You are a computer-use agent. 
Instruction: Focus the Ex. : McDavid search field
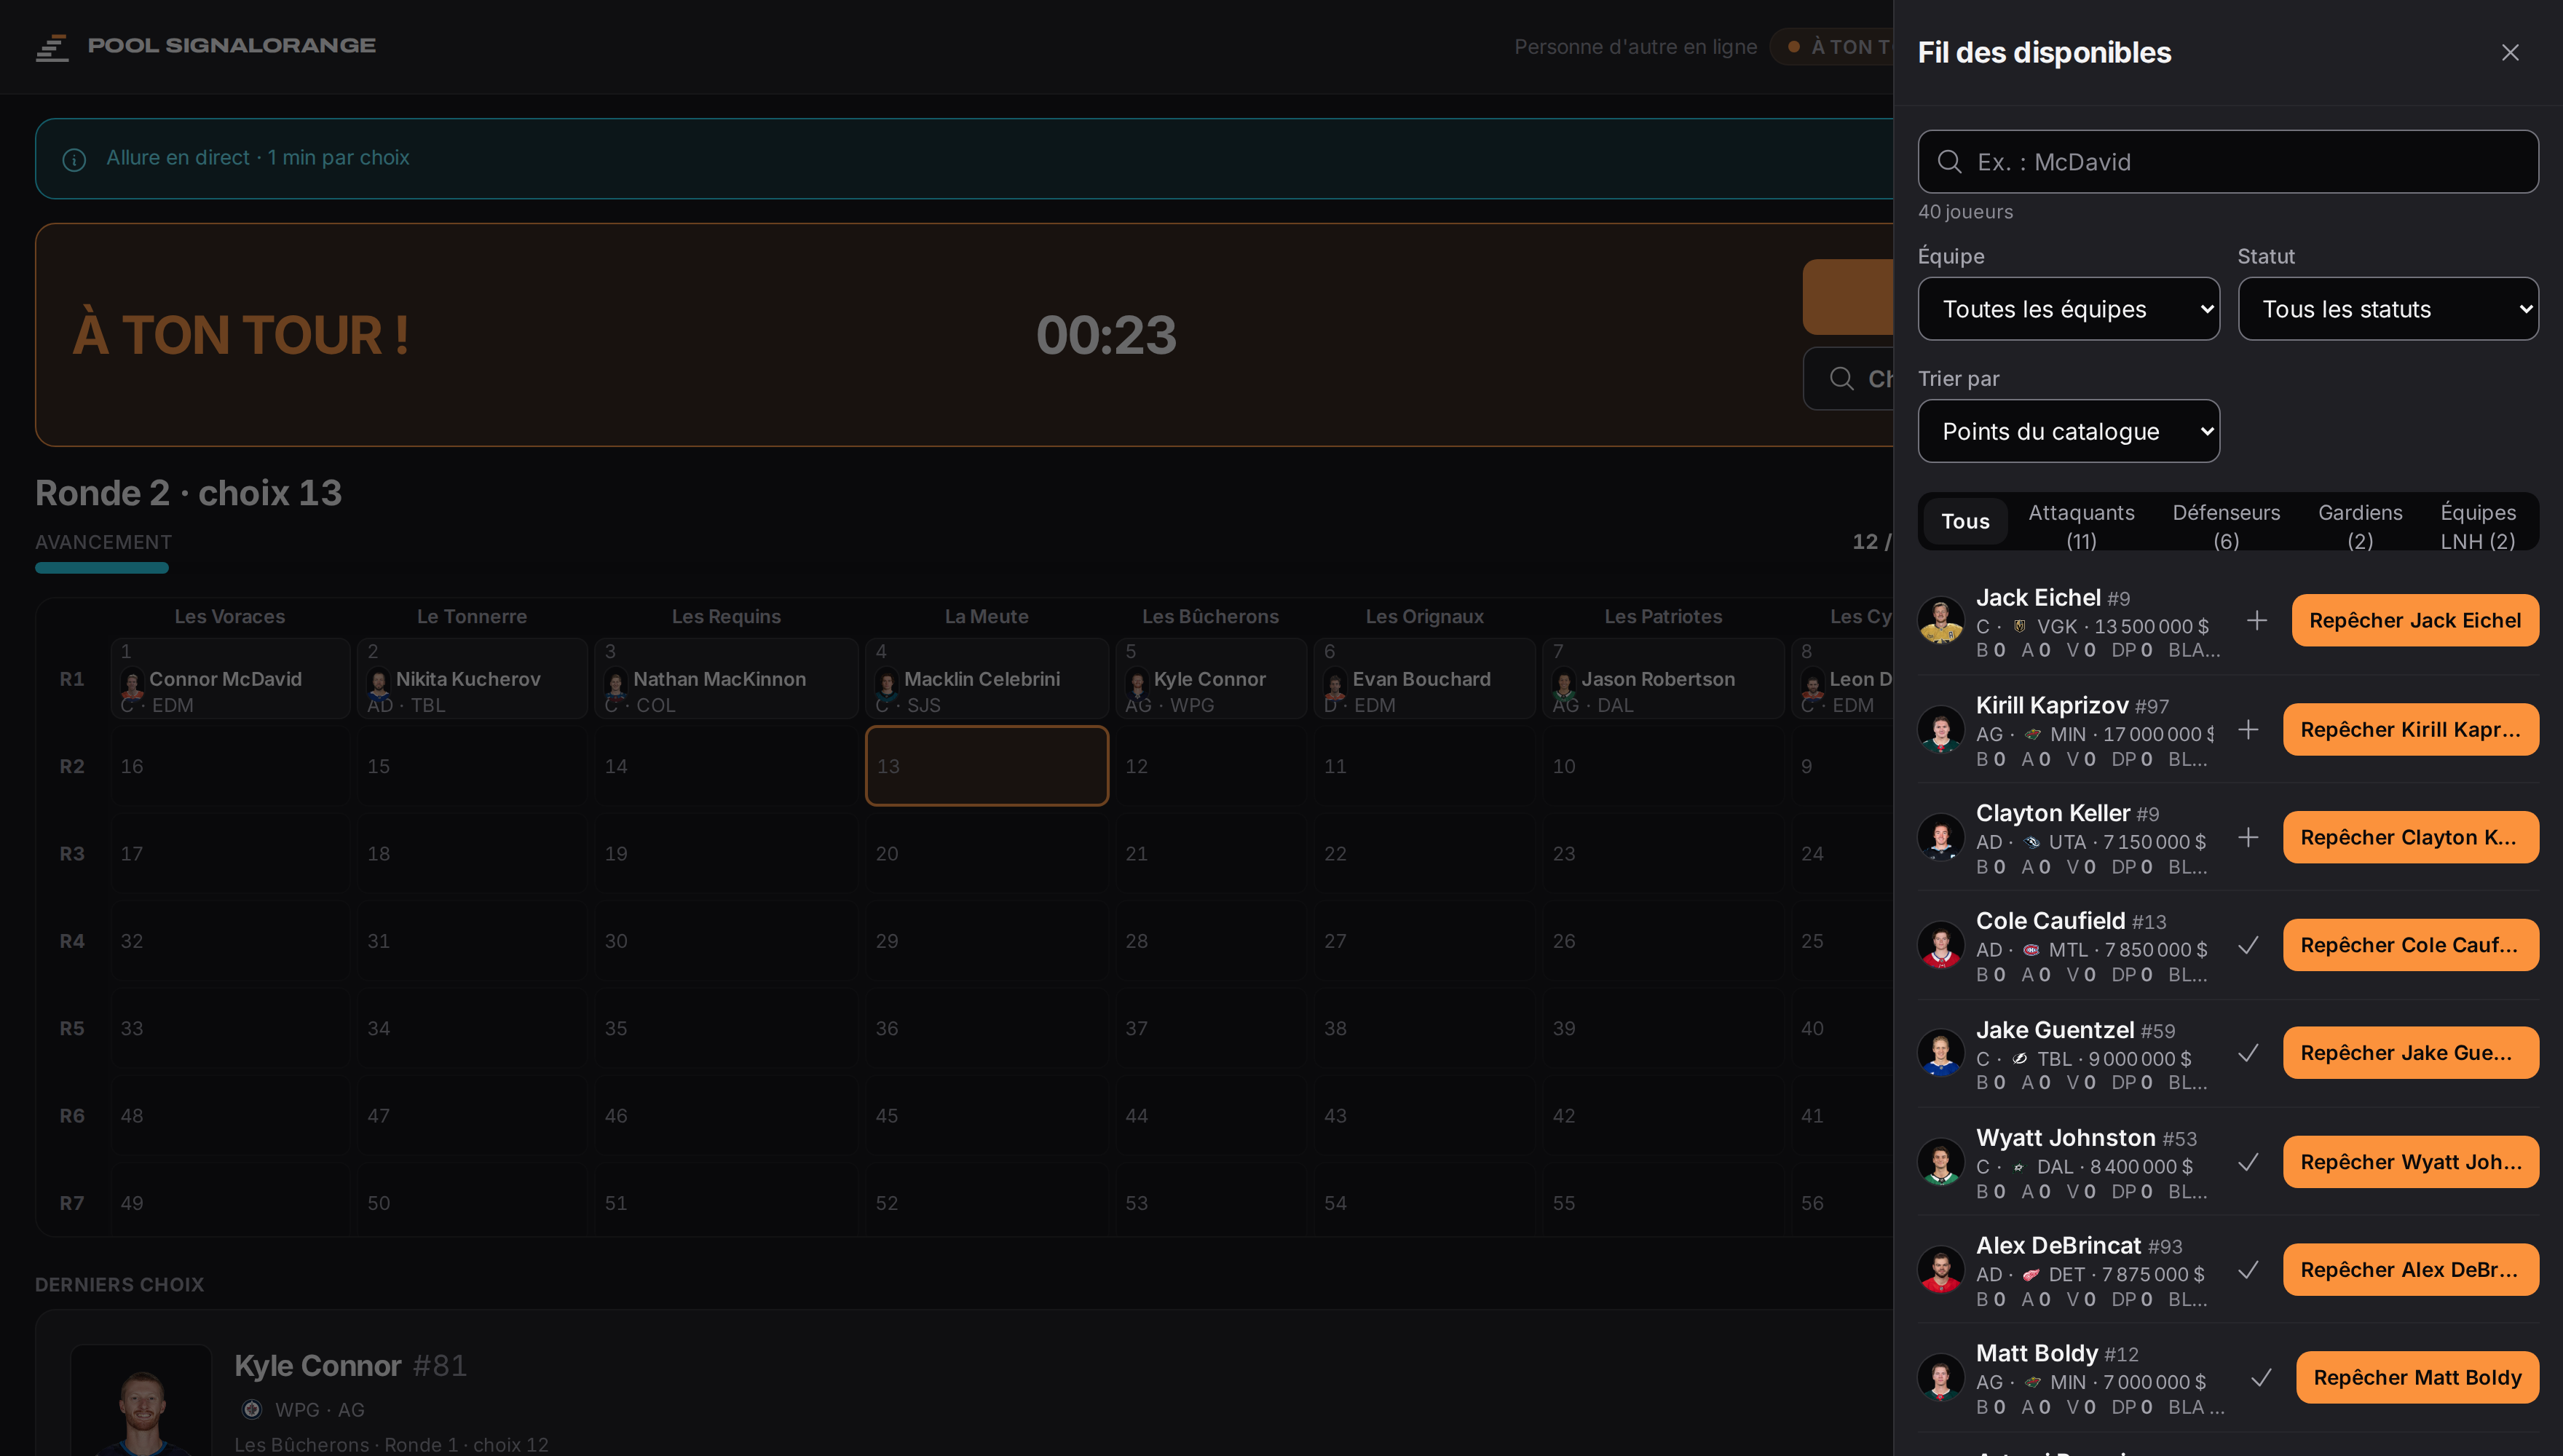click(2228, 162)
